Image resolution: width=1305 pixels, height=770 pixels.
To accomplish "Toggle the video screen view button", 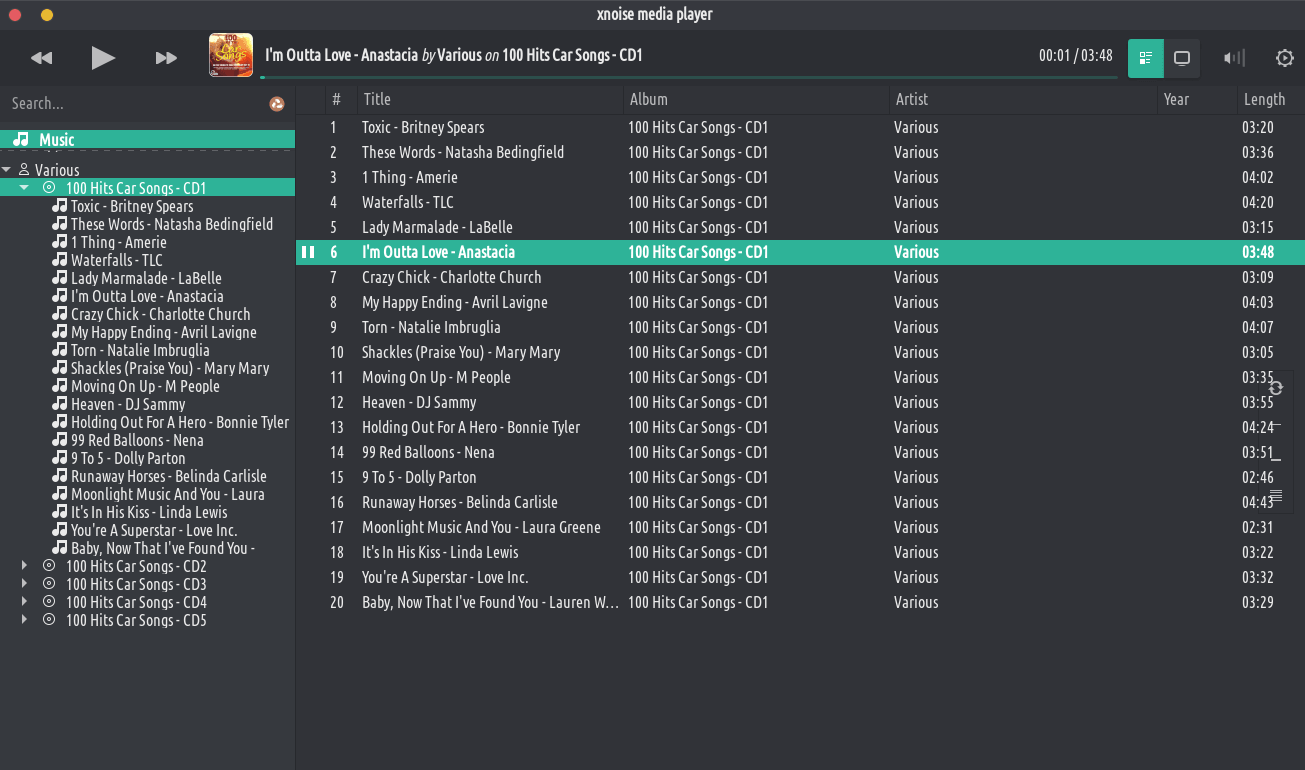I will (1182, 58).
